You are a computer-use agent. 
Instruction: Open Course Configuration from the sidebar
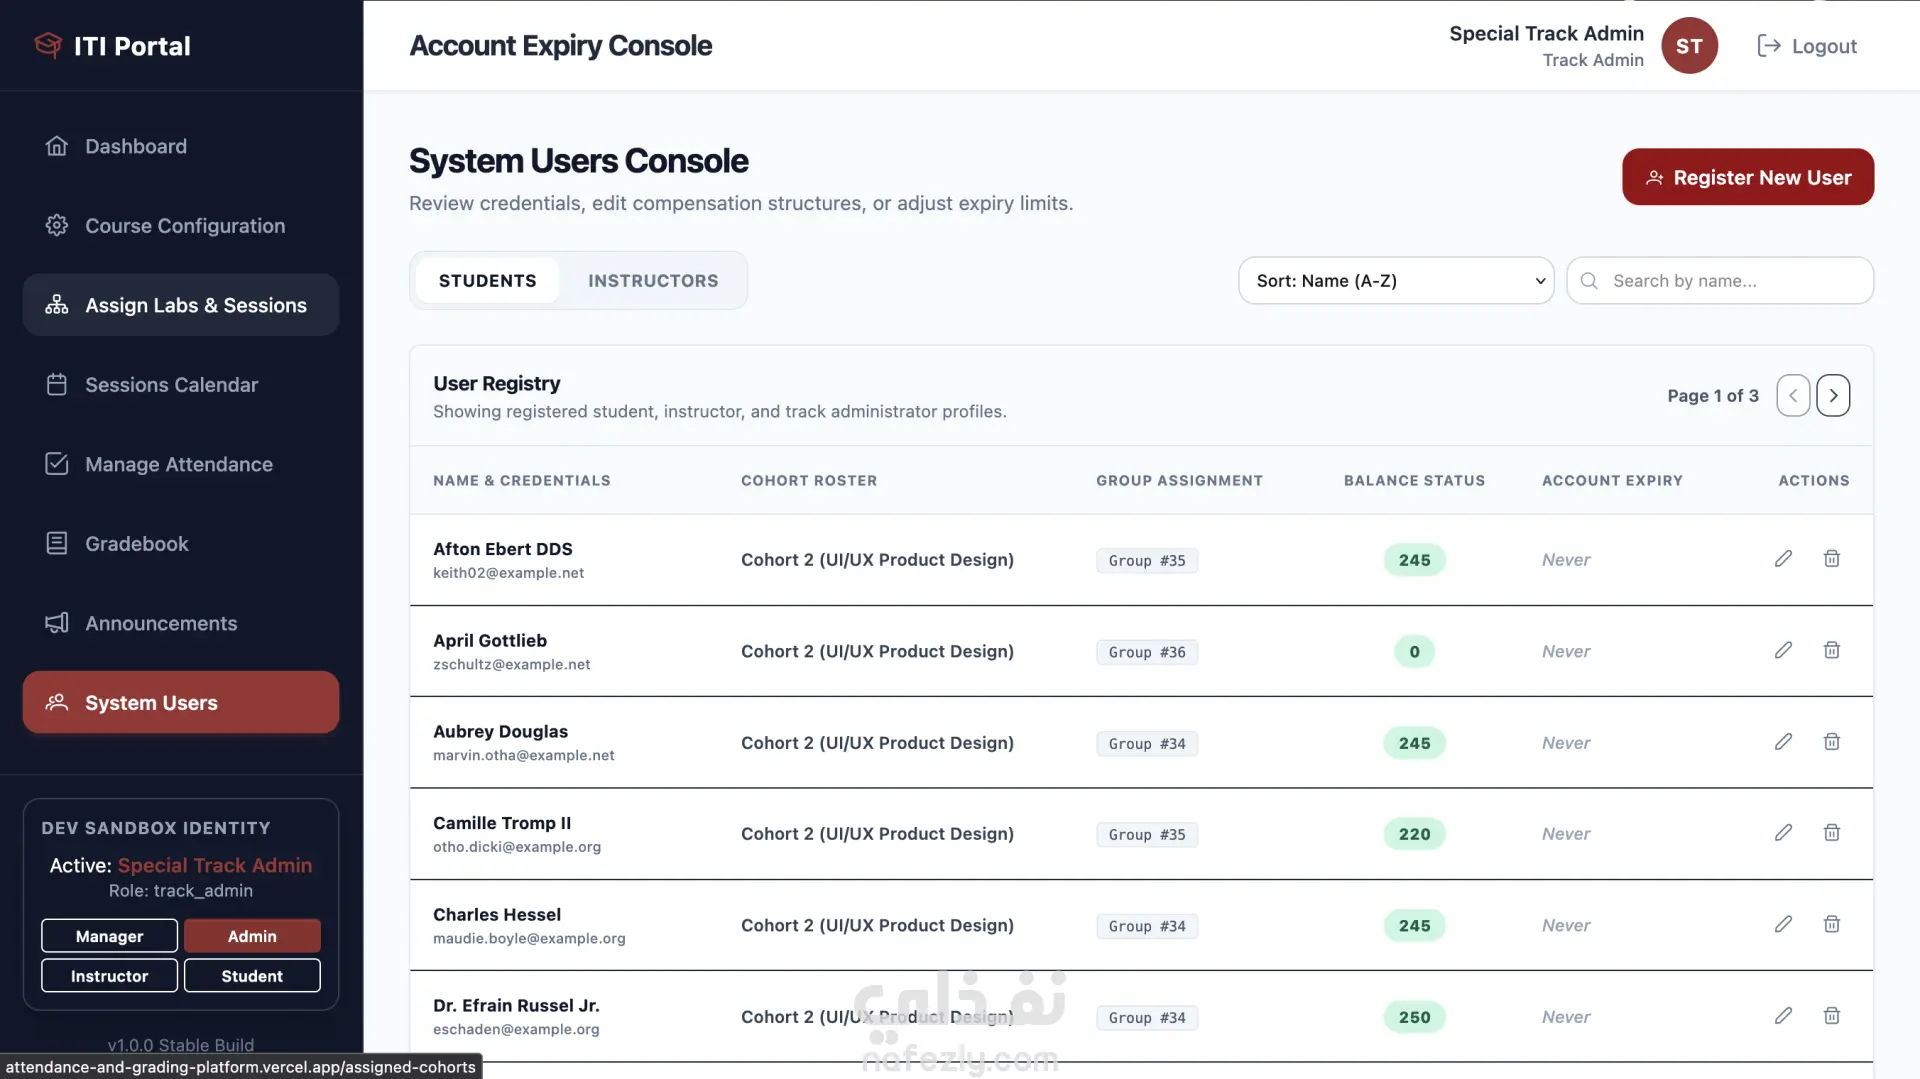(x=181, y=225)
